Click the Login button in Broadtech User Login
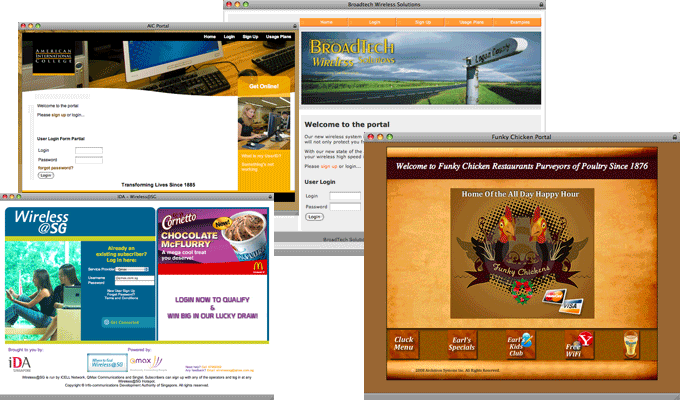Image resolution: width=680 pixels, height=400 pixels. click(x=314, y=216)
